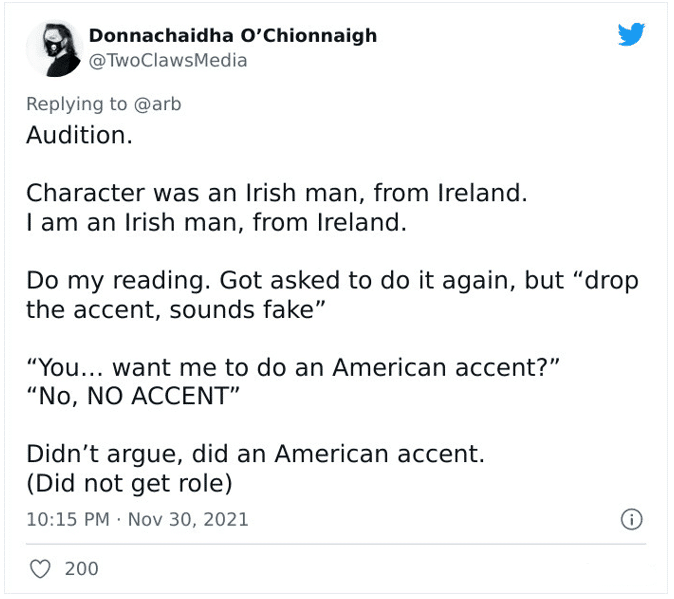Click the word 'Audition.'
This screenshot has height=599, width=674.
[x=80, y=135]
